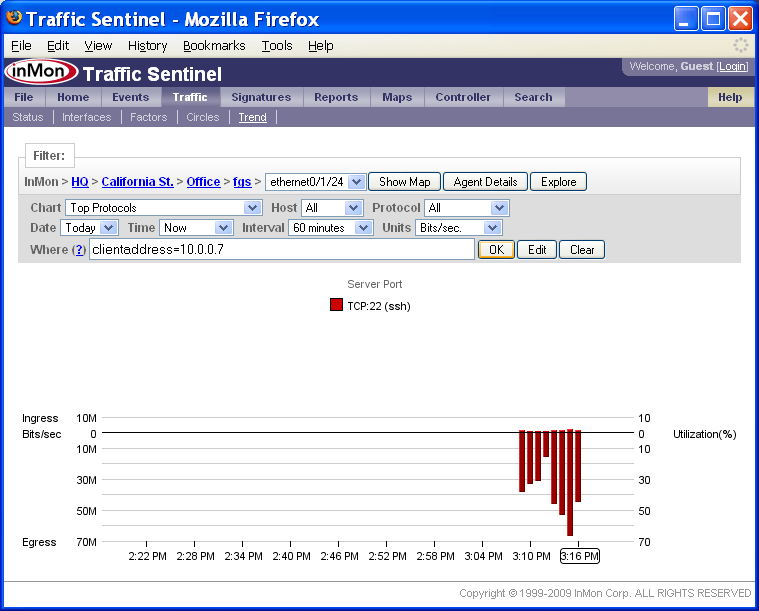Follow the HQ breadcrumb link
Image resolution: width=759 pixels, height=611 pixels.
click(x=80, y=182)
